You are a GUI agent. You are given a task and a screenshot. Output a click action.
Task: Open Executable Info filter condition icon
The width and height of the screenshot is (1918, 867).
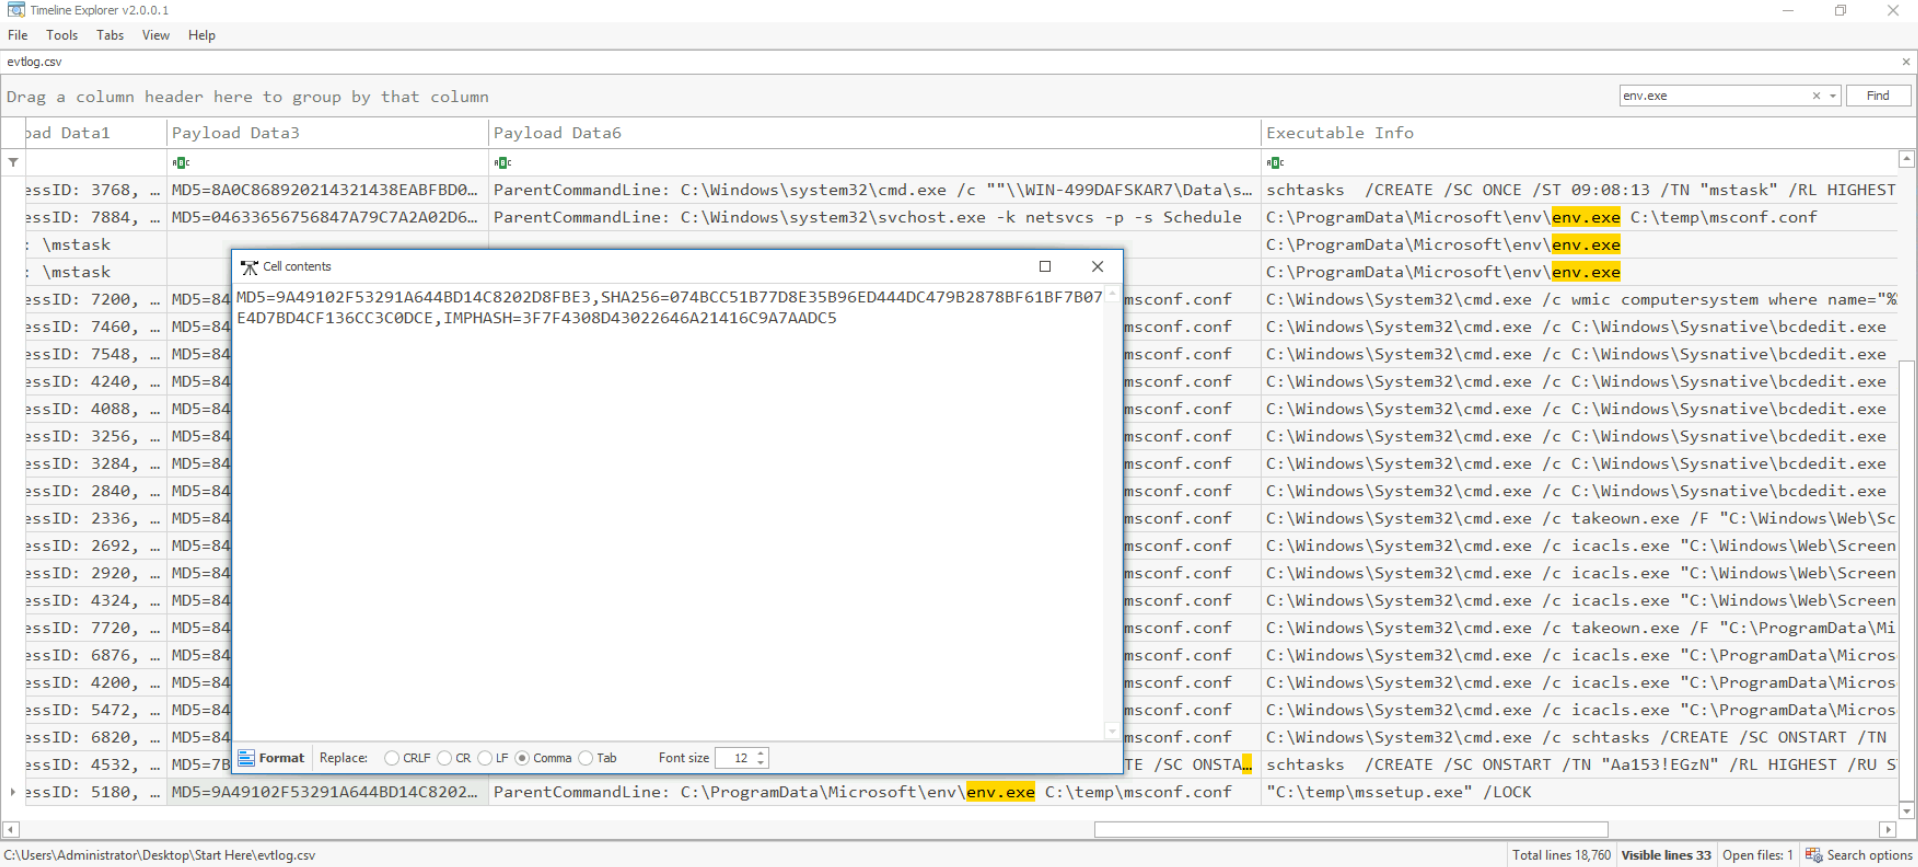(x=1274, y=163)
